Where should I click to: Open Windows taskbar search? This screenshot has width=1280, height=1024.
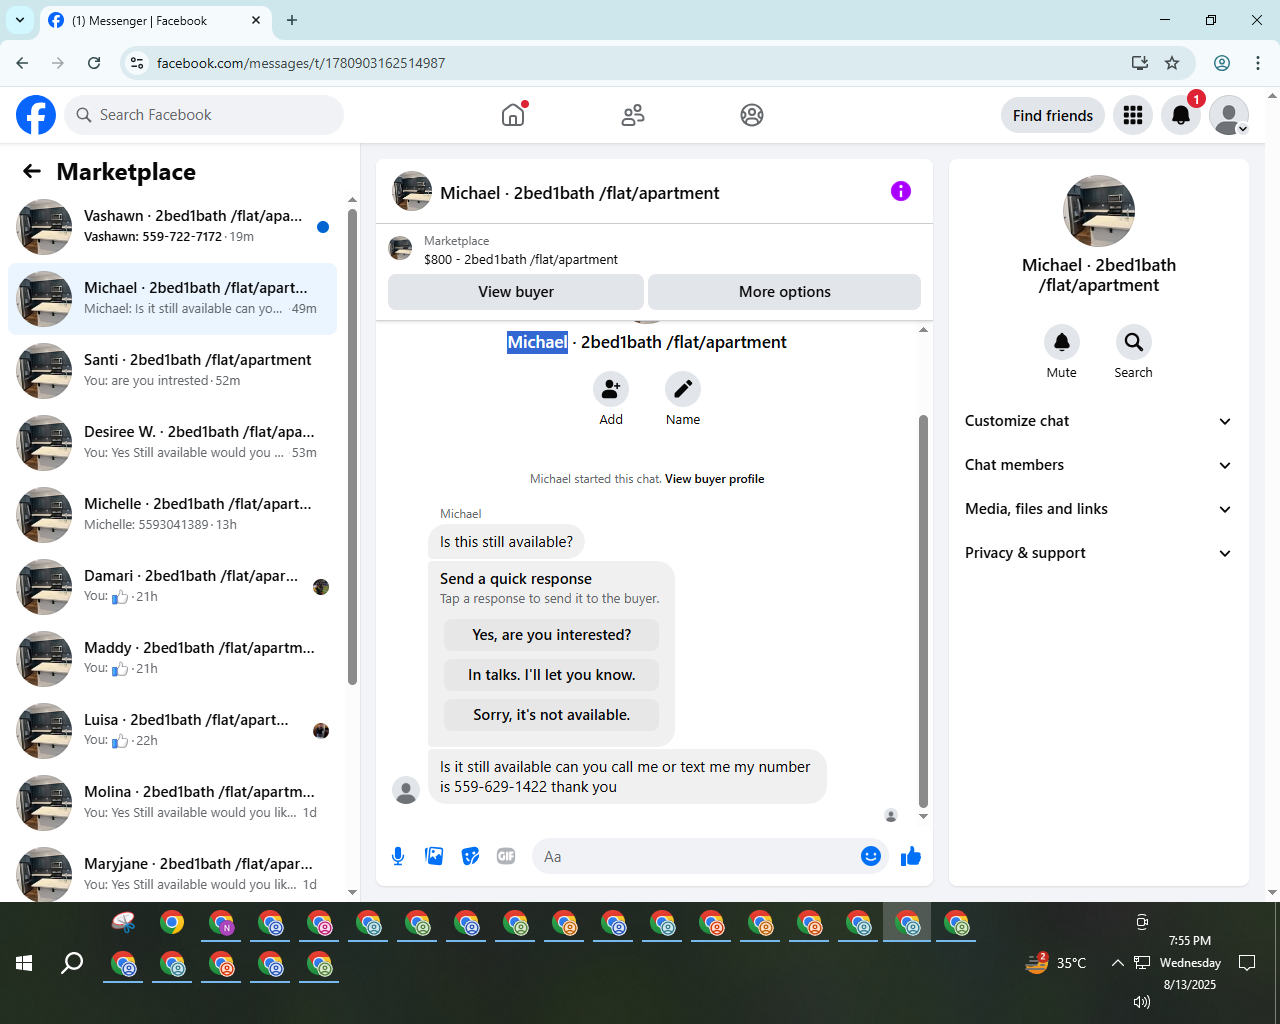(x=72, y=963)
